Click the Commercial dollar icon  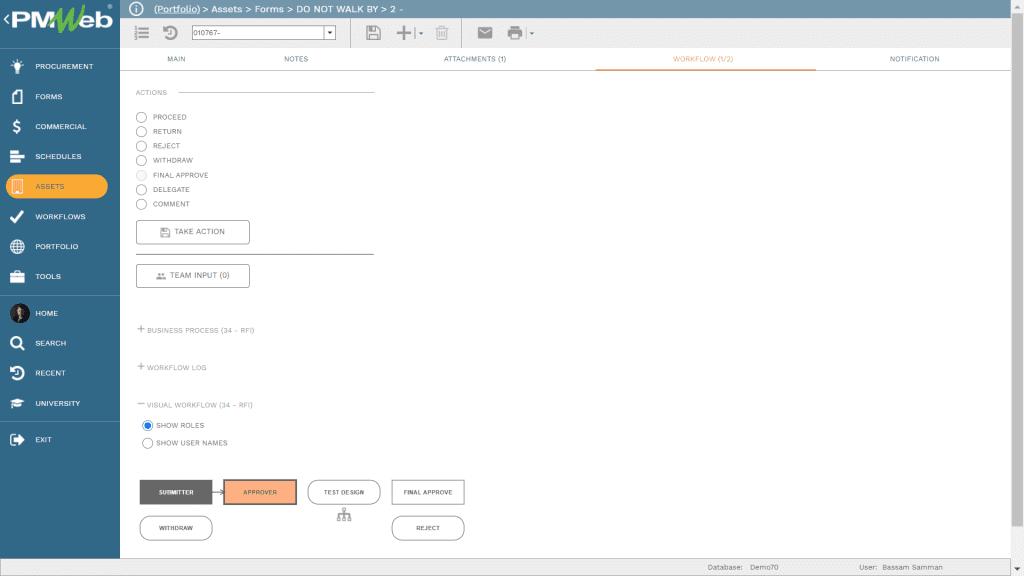point(17,127)
